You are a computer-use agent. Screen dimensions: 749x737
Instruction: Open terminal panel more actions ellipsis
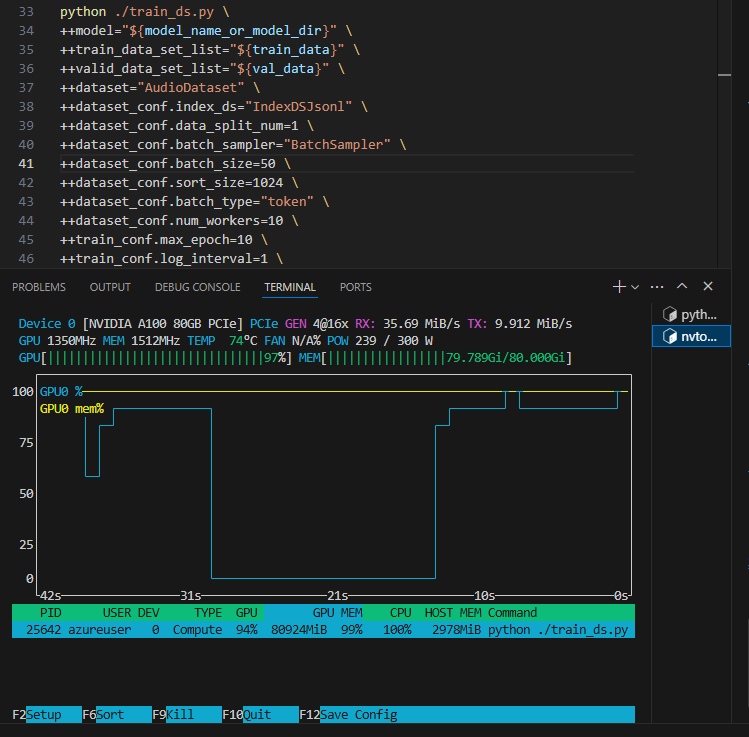click(x=657, y=287)
